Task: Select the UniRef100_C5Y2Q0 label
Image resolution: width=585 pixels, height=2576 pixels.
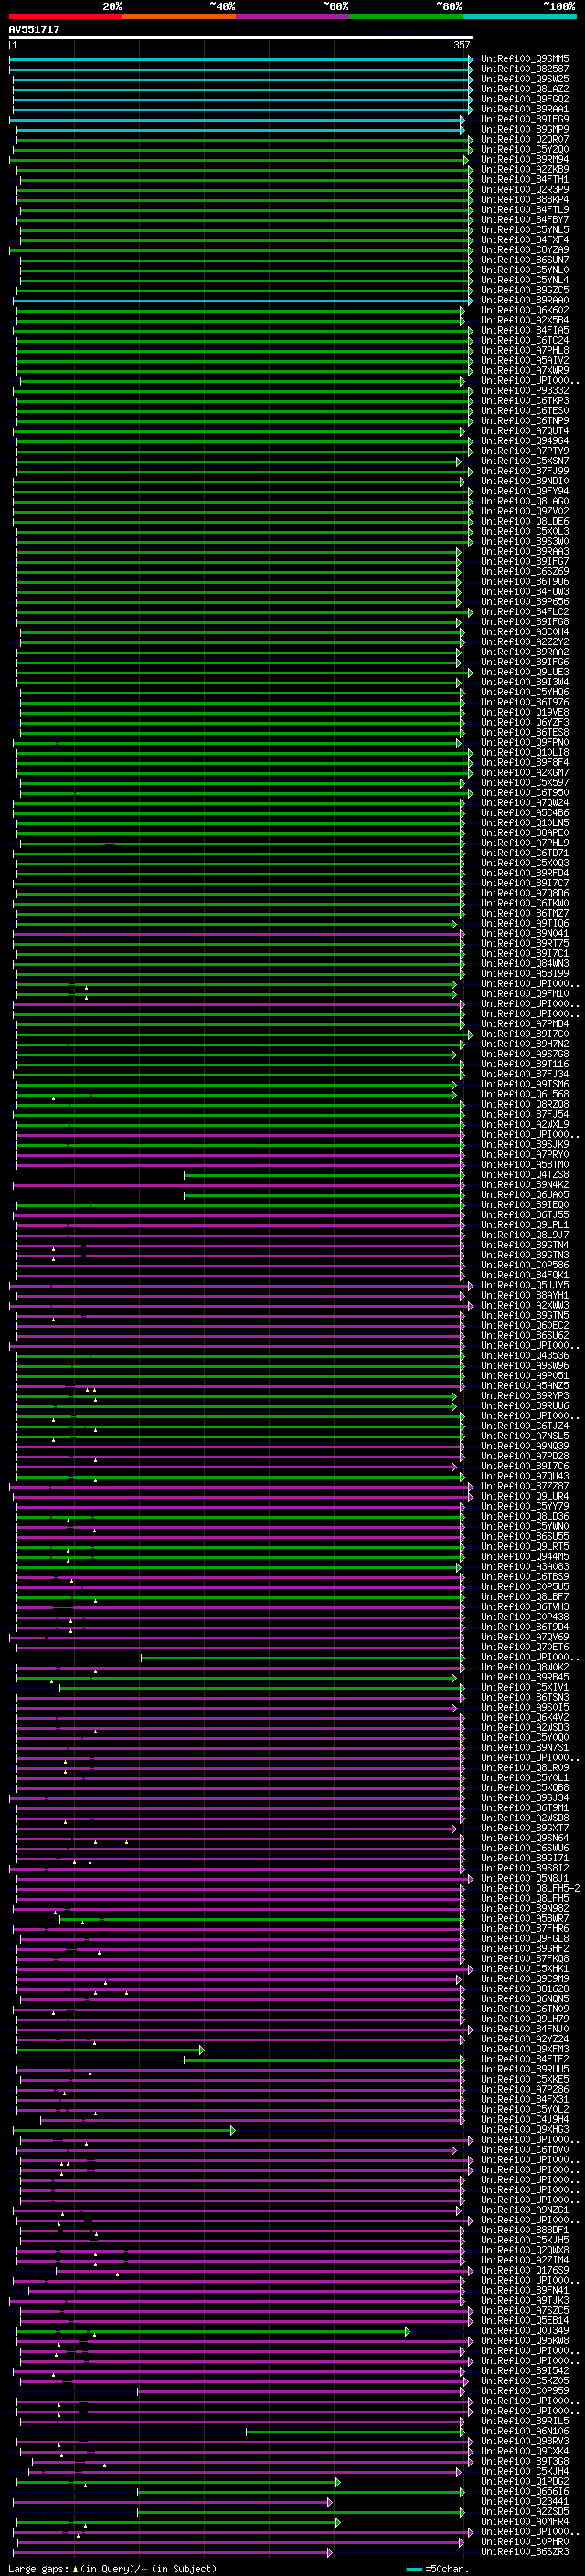Action: click(525, 149)
